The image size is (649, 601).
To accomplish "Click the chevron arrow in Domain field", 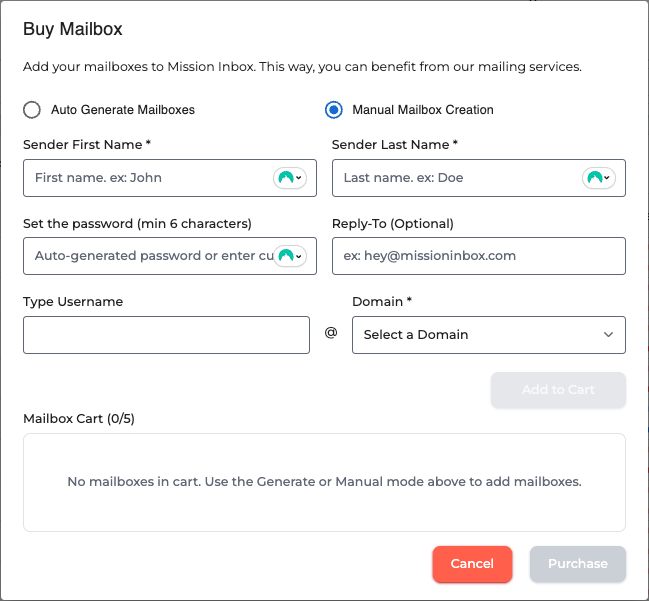I will pos(608,335).
